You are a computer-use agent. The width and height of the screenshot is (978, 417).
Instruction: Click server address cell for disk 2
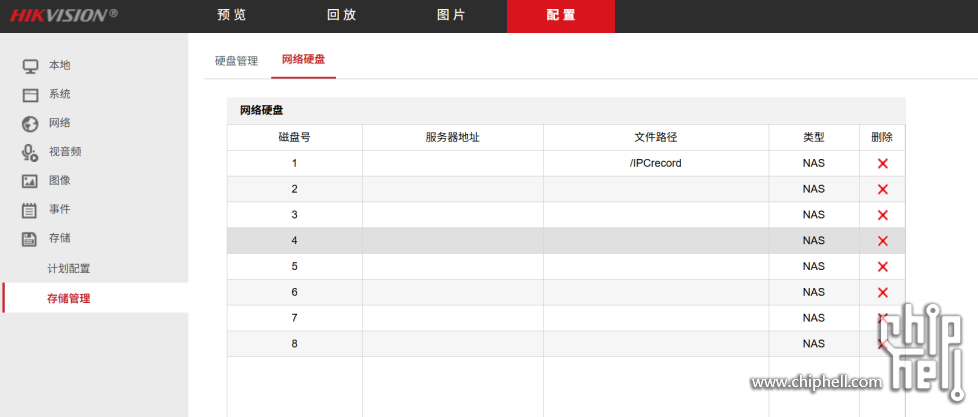tap(452, 189)
